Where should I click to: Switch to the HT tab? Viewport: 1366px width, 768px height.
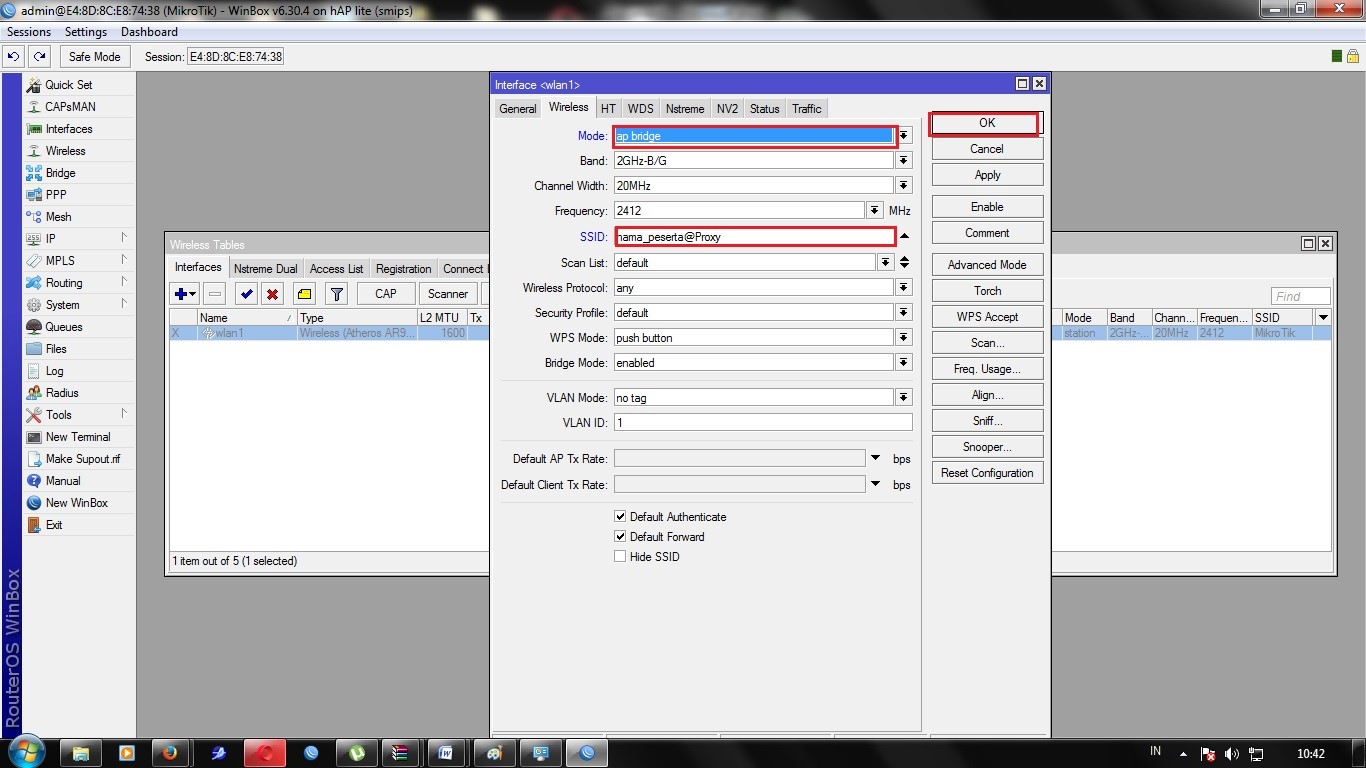click(608, 109)
